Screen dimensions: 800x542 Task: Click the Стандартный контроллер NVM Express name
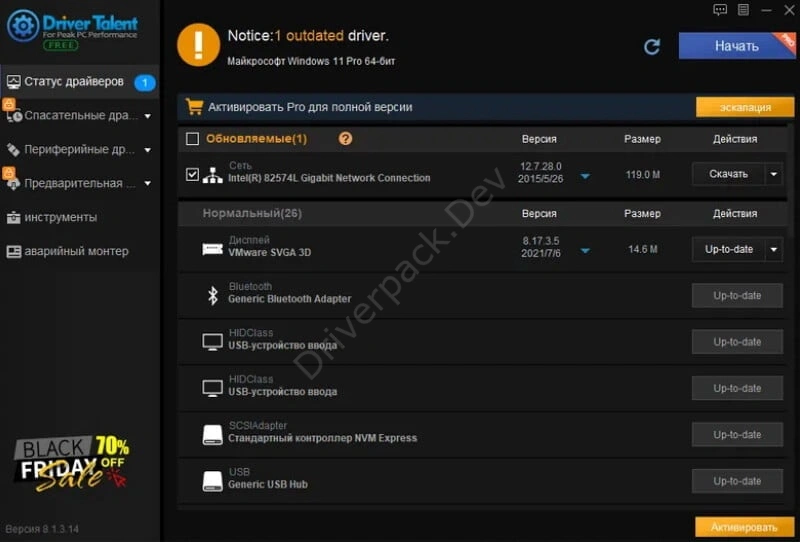coord(322,438)
